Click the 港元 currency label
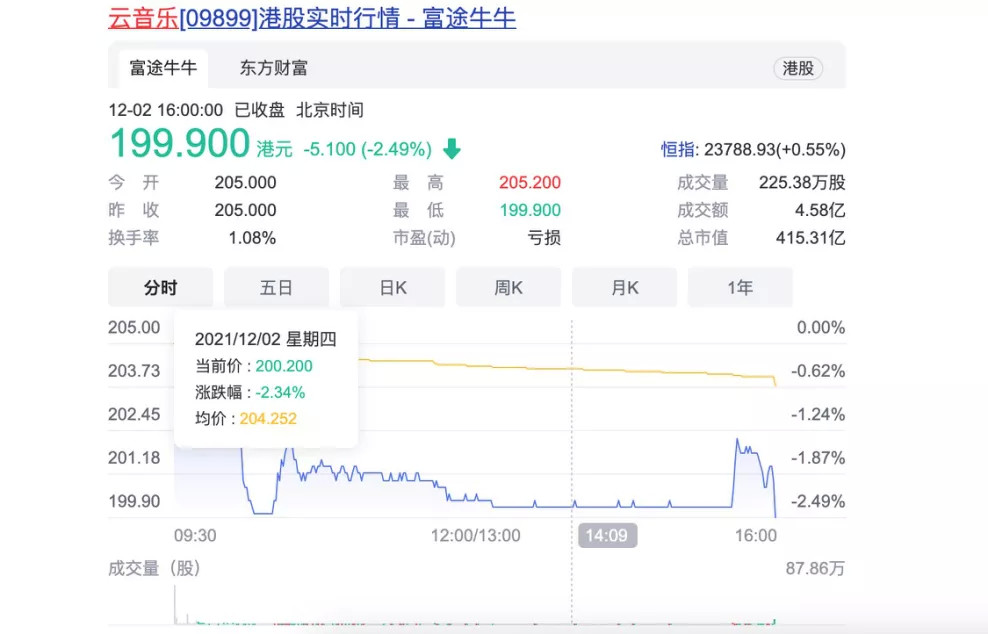Screen dimensions: 988x634 tap(275, 149)
